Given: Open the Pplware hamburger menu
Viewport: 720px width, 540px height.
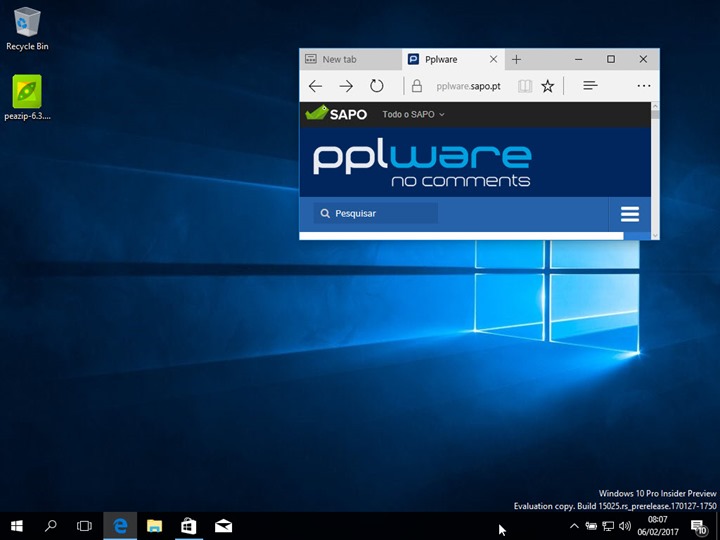Looking at the screenshot, I should 630,214.
